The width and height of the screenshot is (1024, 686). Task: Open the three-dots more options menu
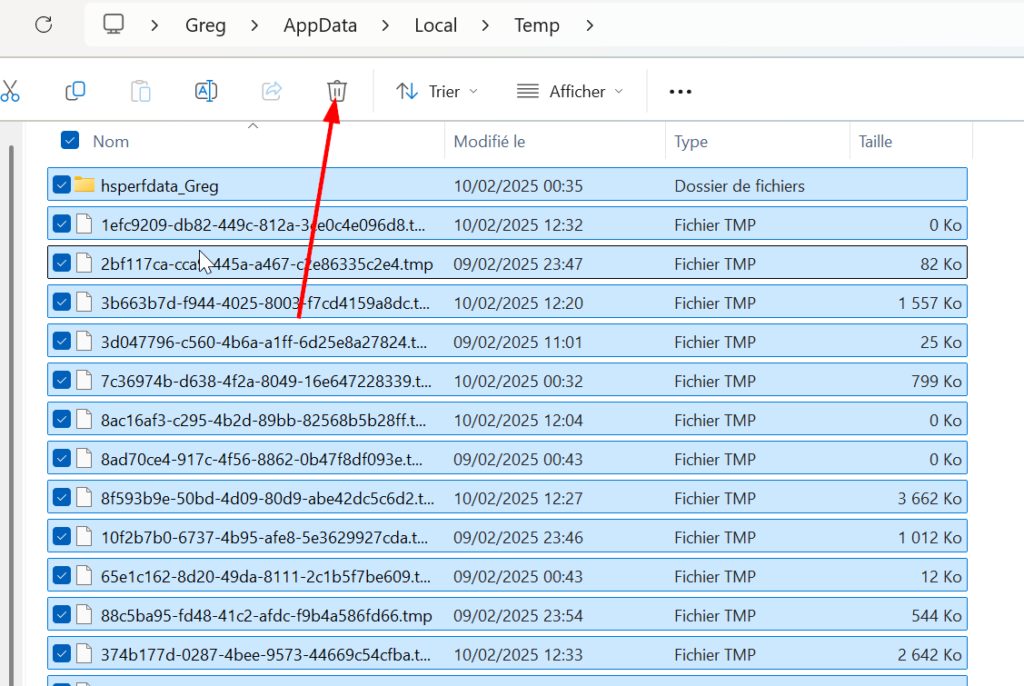[680, 91]
